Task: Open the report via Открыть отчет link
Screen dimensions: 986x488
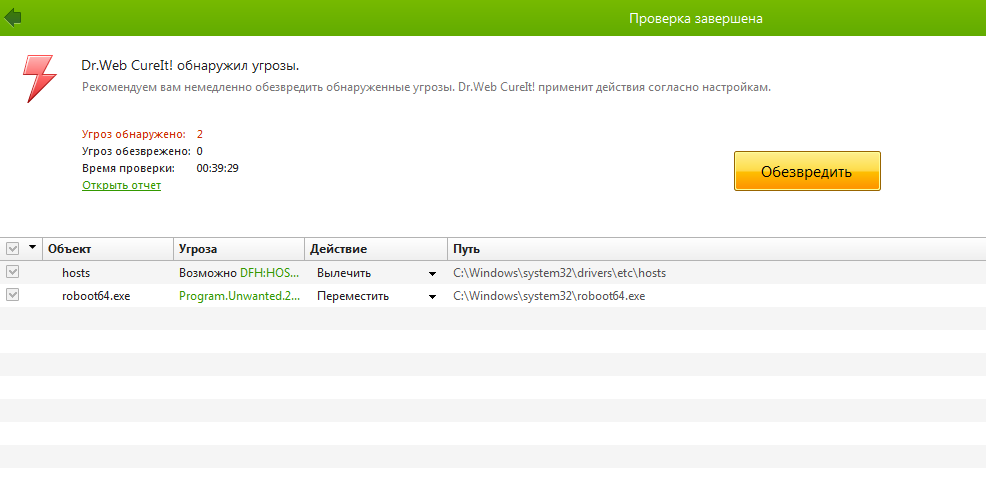Action: (x=121, y=185)
